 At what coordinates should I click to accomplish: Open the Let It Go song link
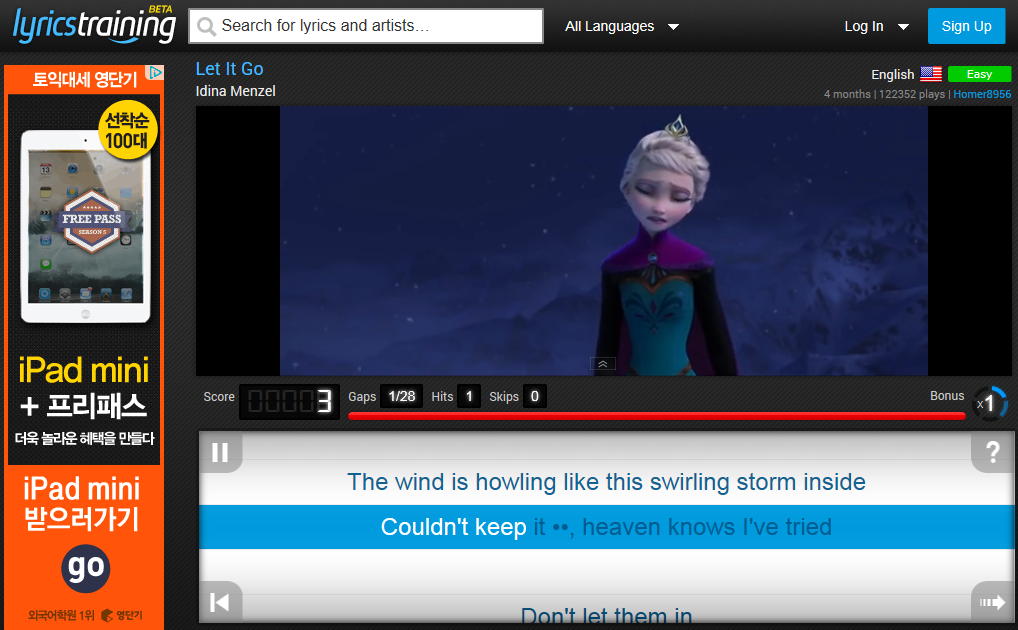click(229, 69)
